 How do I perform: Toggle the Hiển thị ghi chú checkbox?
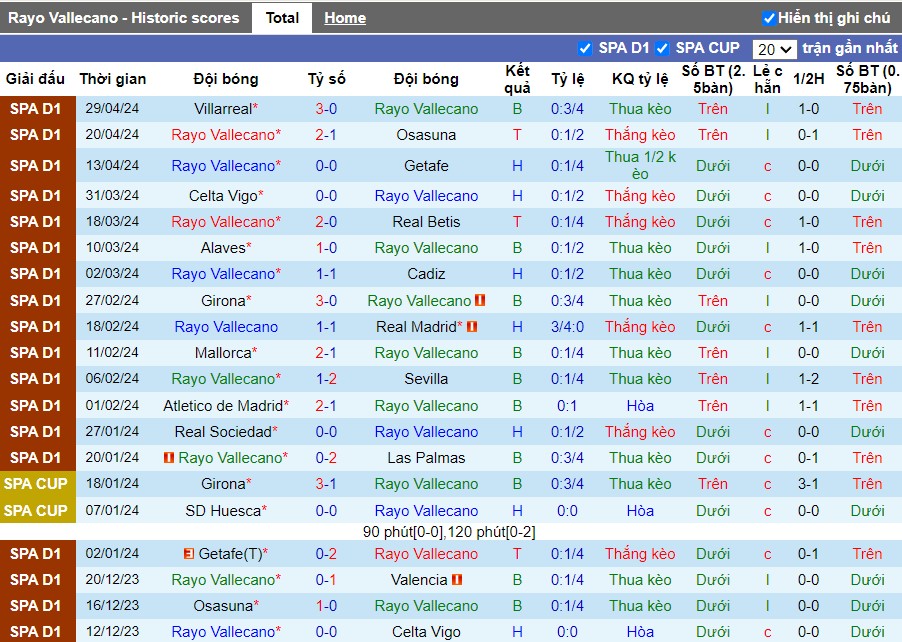[769, 18]
